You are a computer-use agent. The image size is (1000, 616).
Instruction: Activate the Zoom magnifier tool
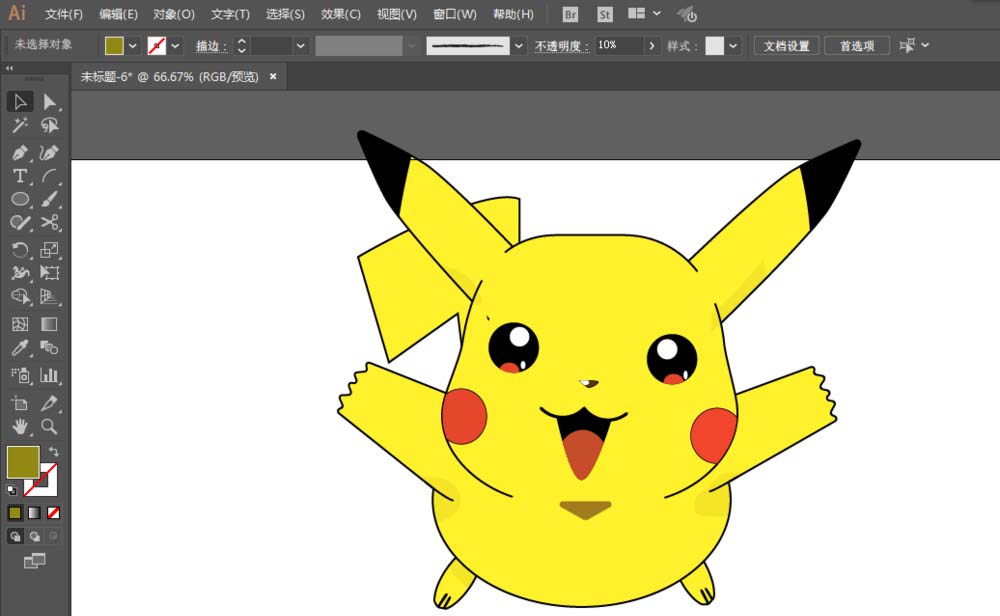pos(49,427)
